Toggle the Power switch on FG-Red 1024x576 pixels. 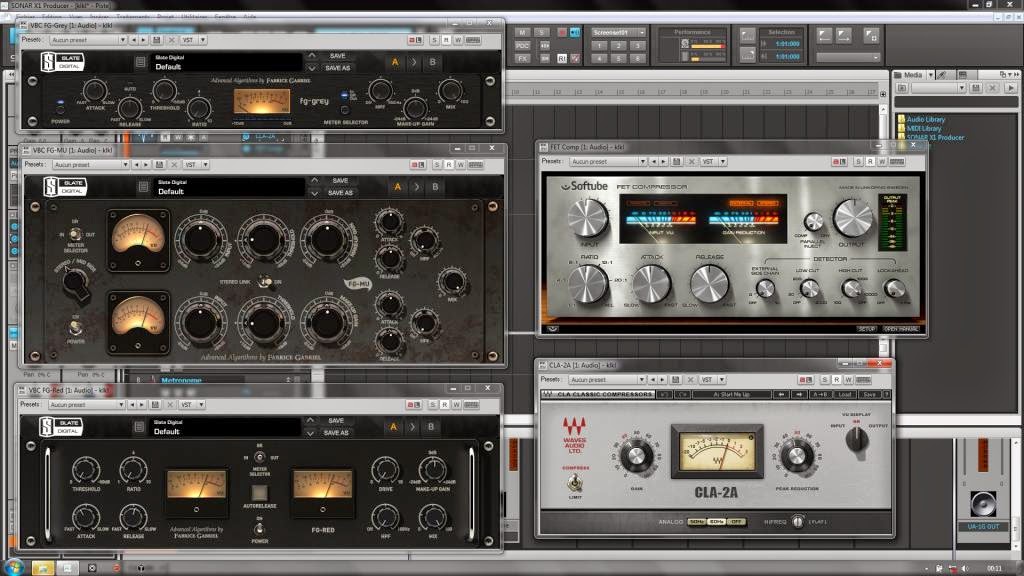tap(259, 529)
